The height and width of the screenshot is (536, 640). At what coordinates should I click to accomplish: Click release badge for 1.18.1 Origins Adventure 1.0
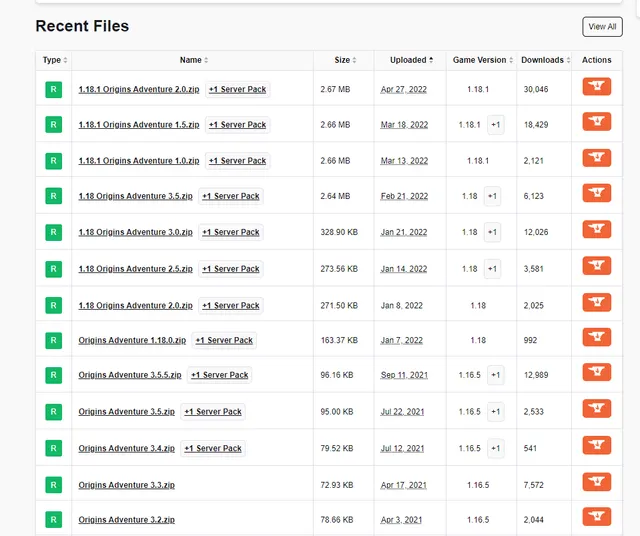[x=53, y=161]
